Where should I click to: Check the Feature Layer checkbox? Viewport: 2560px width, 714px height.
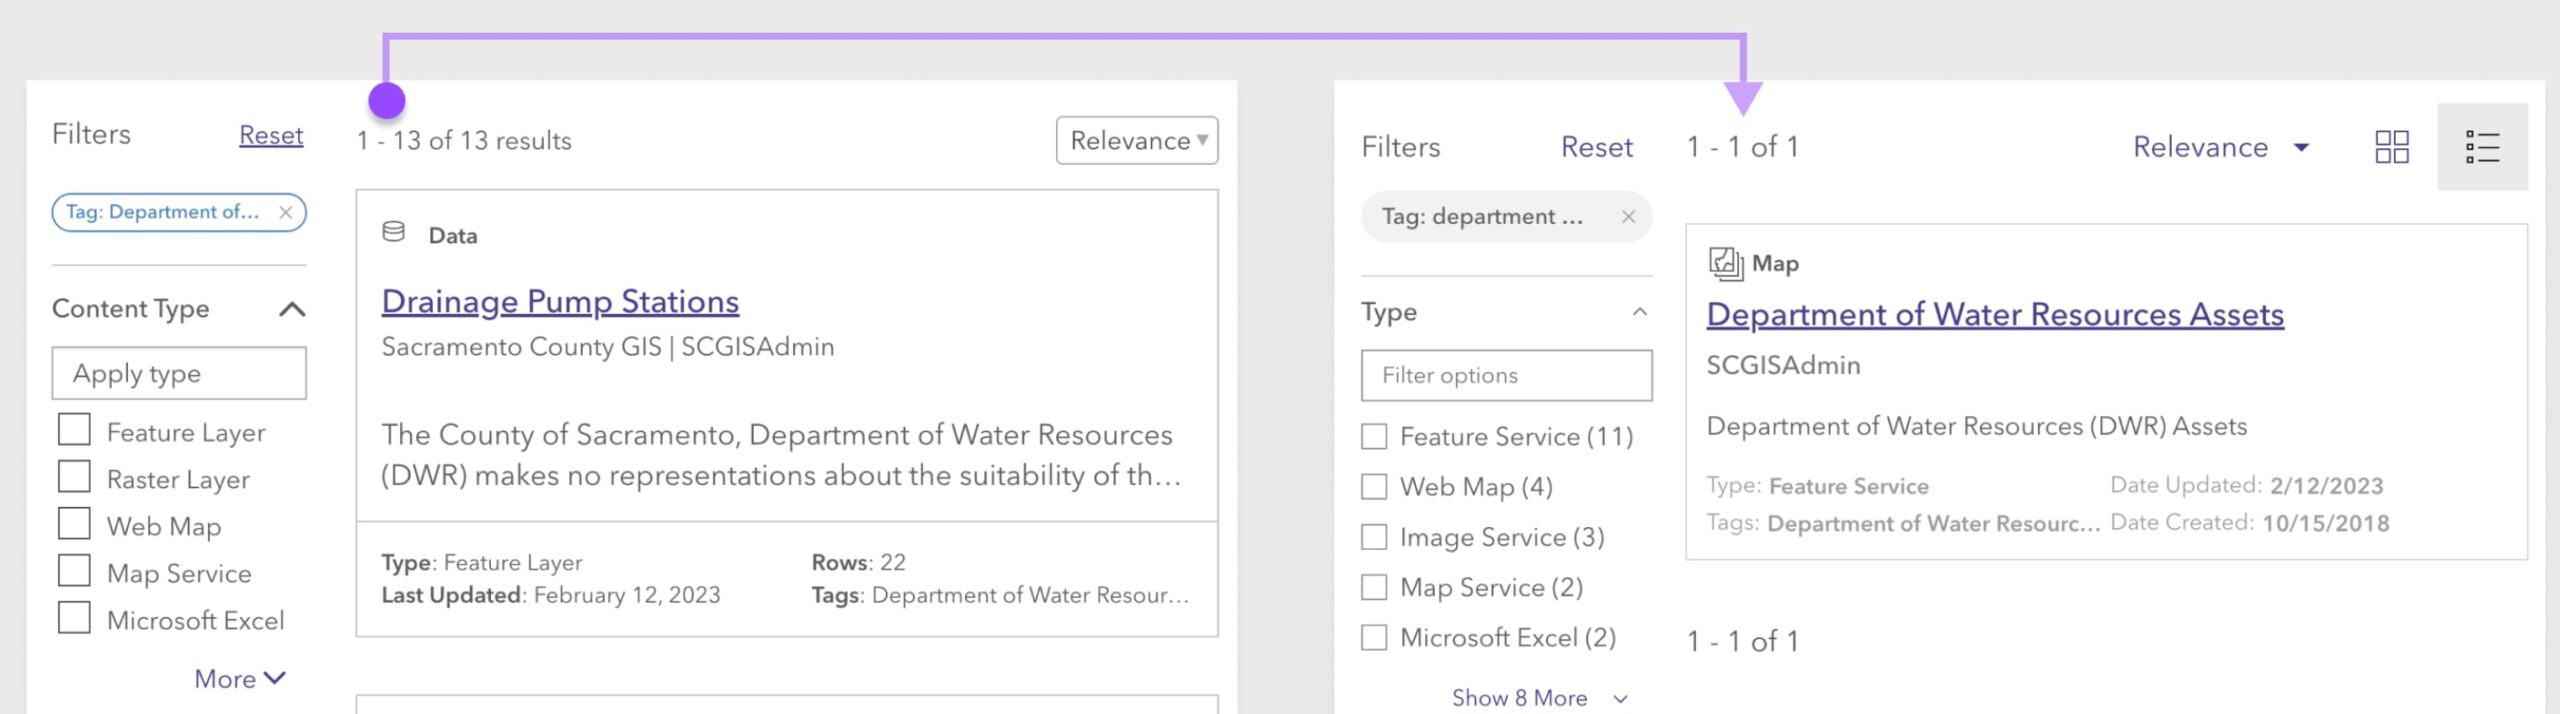tap(74, 430)
